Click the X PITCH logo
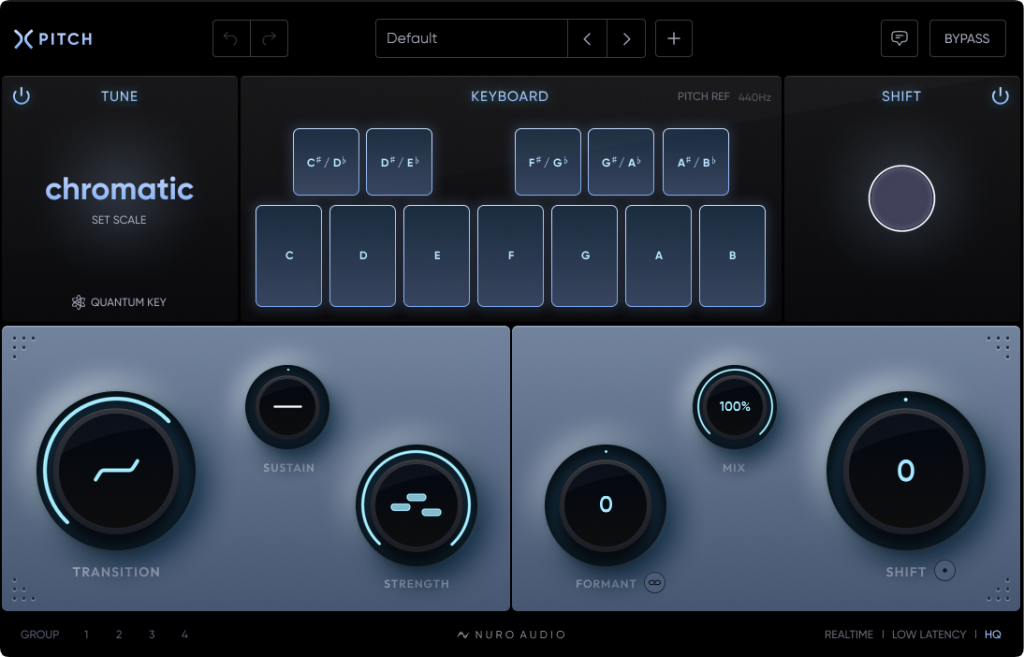 click(54, 39)
